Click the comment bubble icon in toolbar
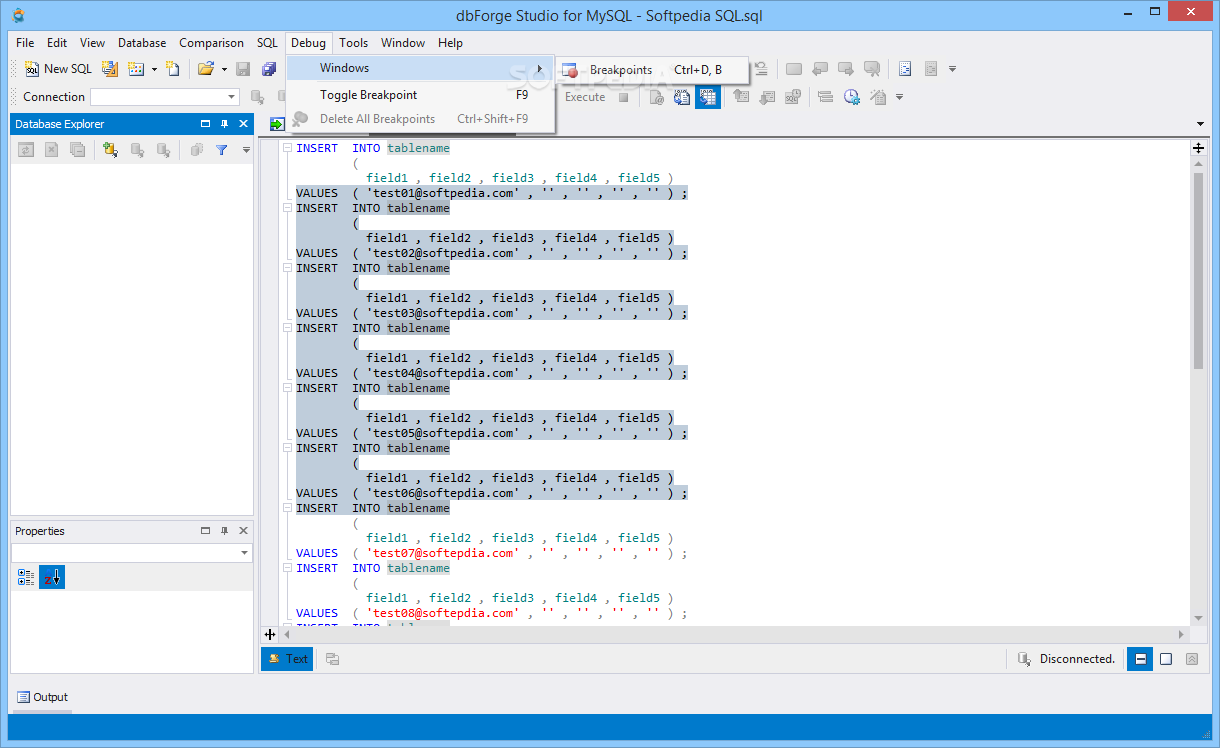Screen dimensions: 1220x748 click(872, 69)
